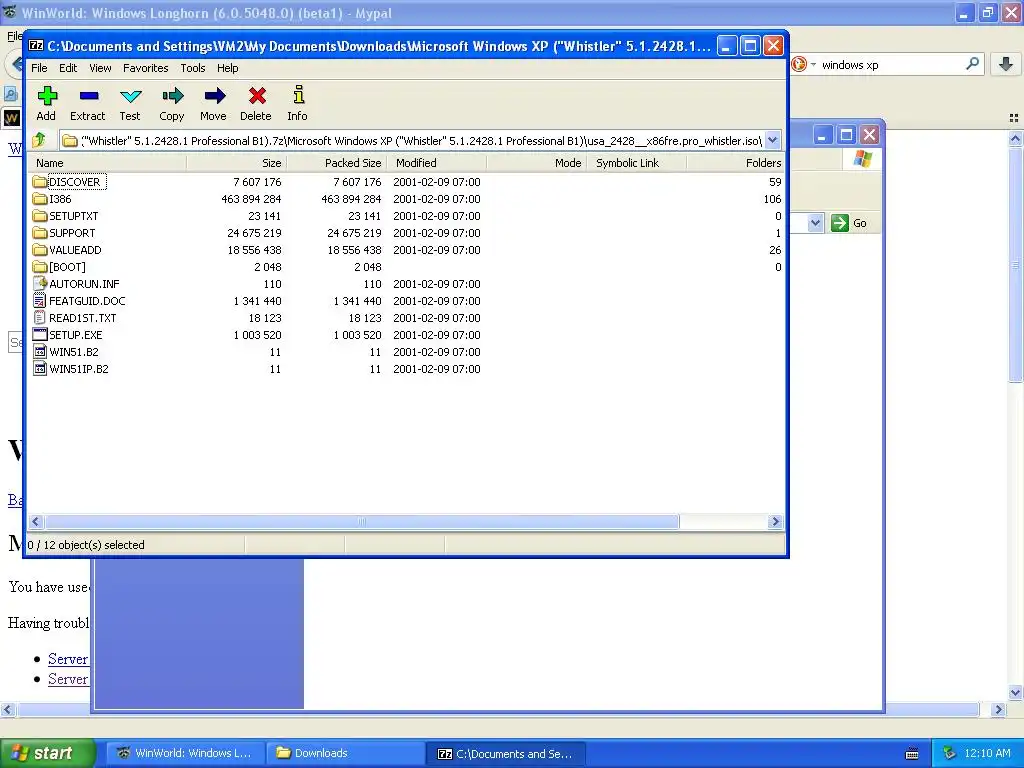Open the File menu in 7-Zip
The width and height of the screenshot is (1024, 768).
click(39, 68)
